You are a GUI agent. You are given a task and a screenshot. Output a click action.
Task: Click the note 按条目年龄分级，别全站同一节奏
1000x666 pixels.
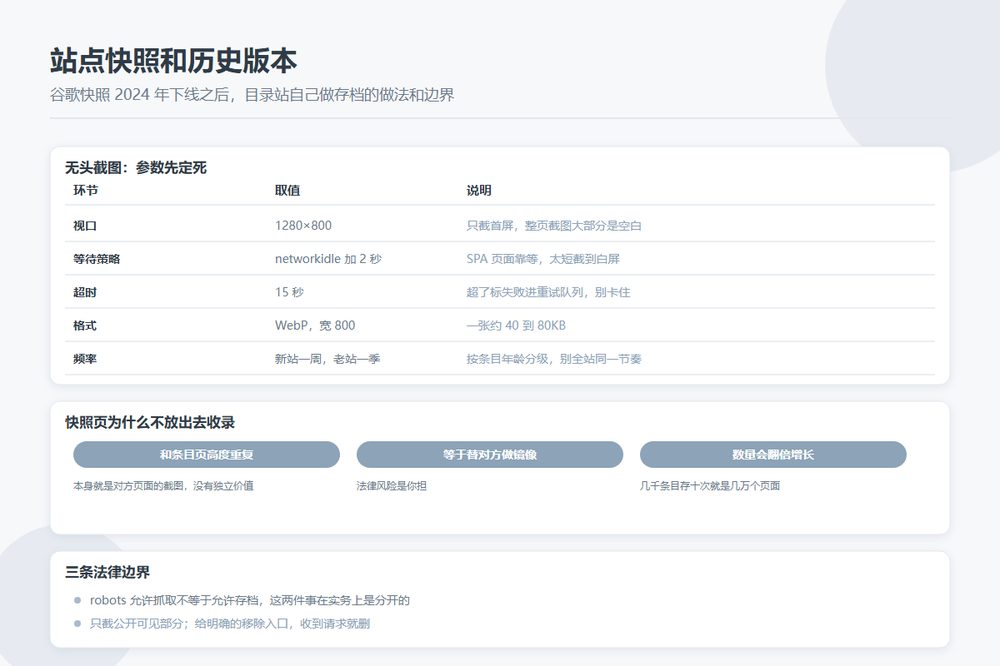pos(554,359)
